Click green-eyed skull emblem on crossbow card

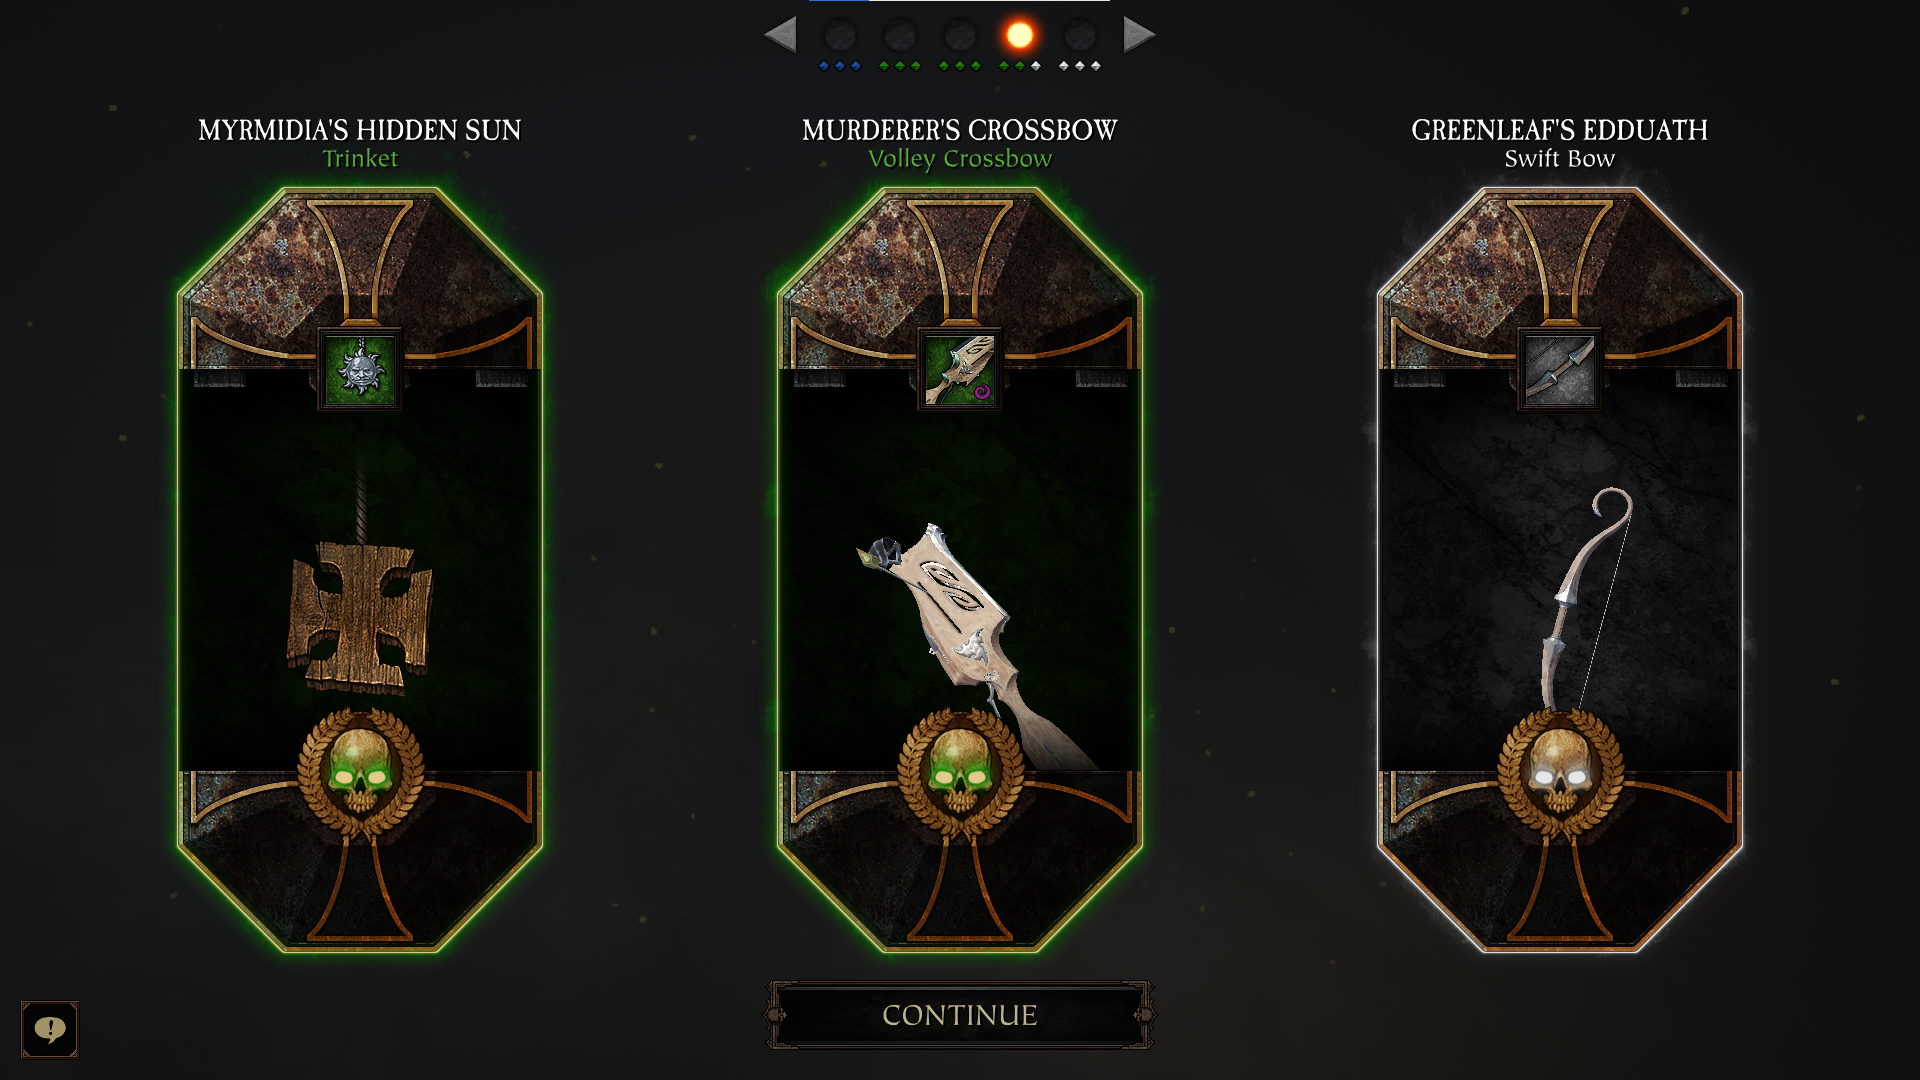[x=960, y=771]
